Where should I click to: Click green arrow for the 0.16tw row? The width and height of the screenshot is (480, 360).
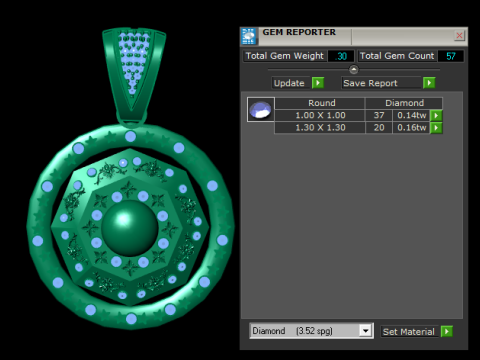(x=436, y=128)
